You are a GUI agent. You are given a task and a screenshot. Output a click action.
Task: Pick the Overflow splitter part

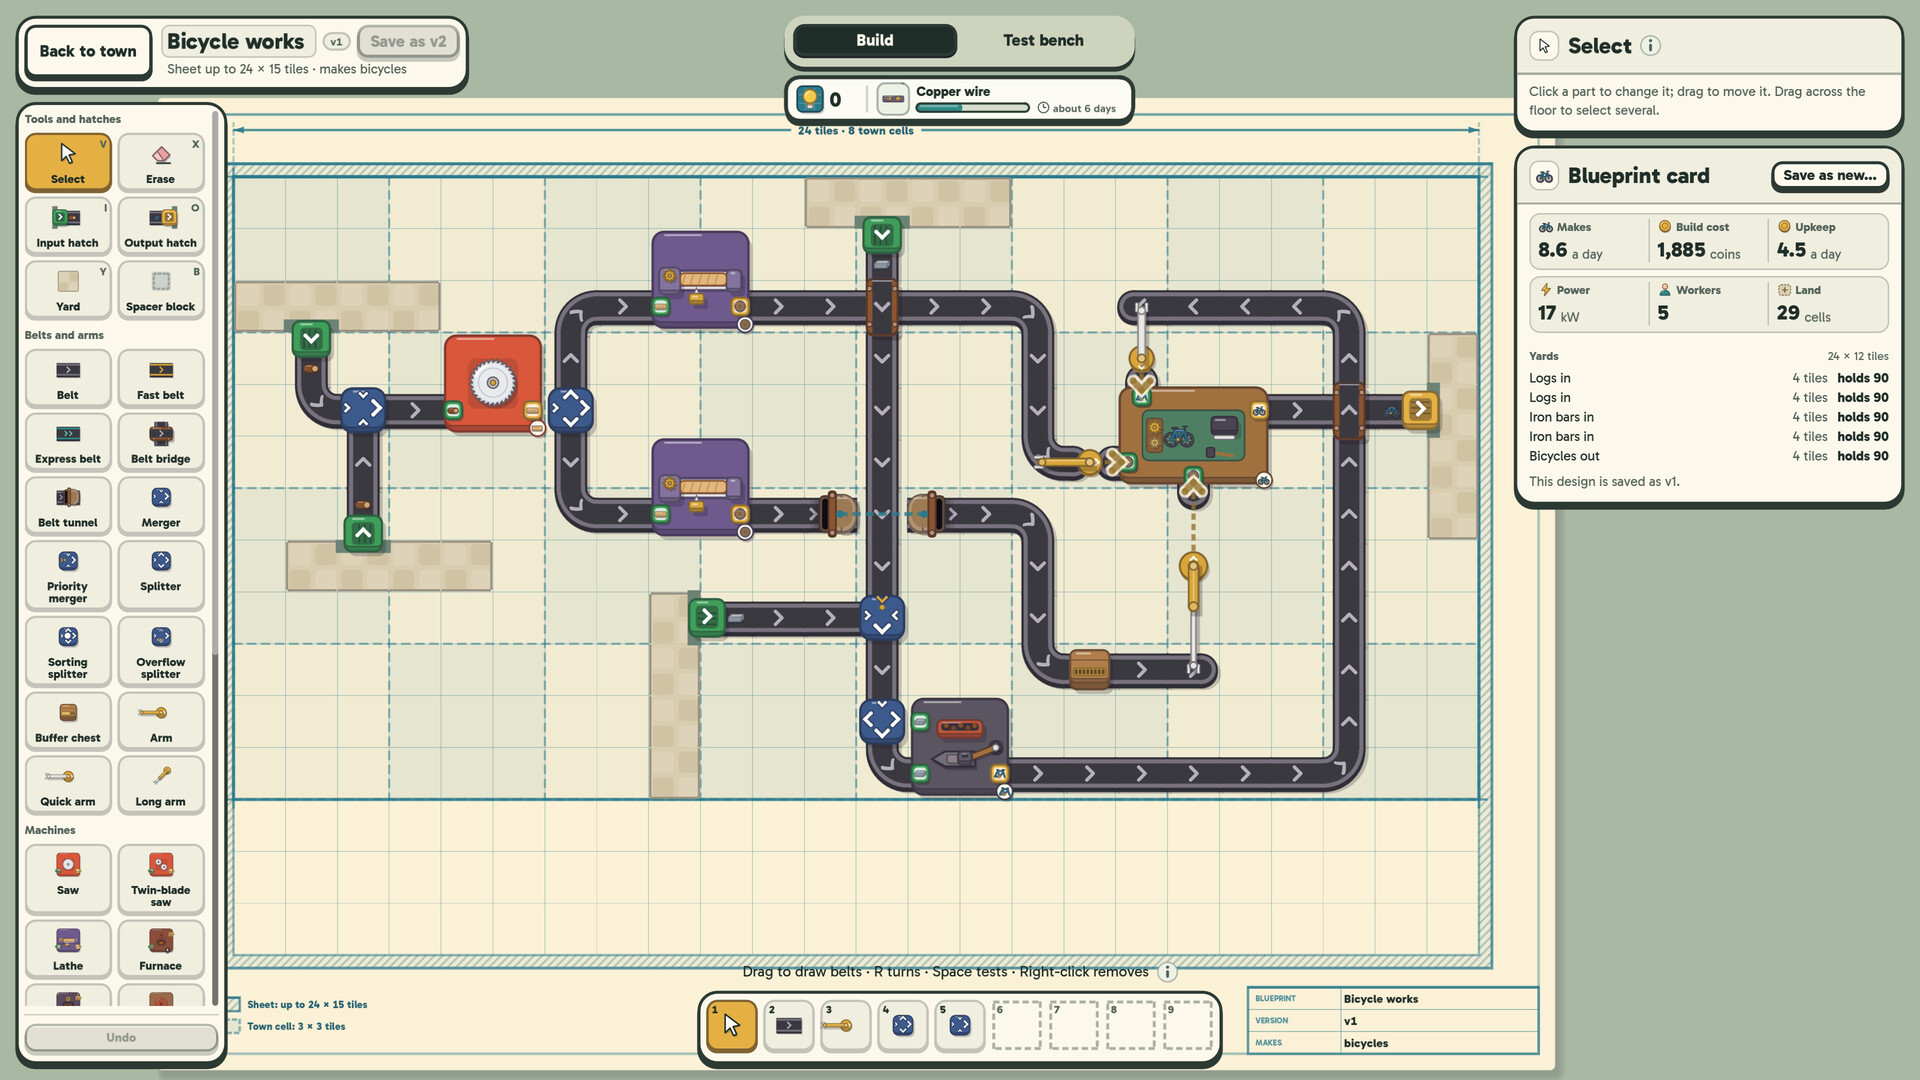tap(160, 652)
